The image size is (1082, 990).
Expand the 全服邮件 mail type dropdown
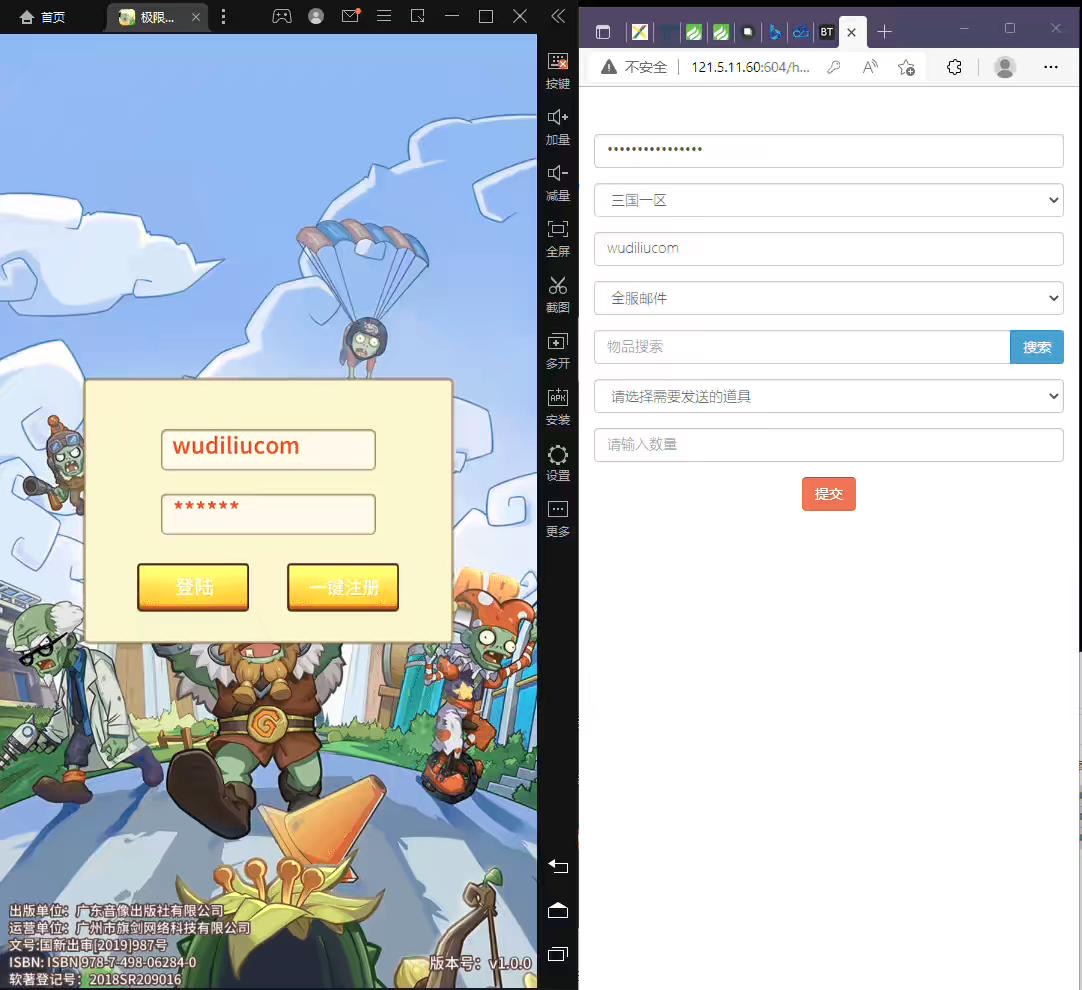pos(828,298)
